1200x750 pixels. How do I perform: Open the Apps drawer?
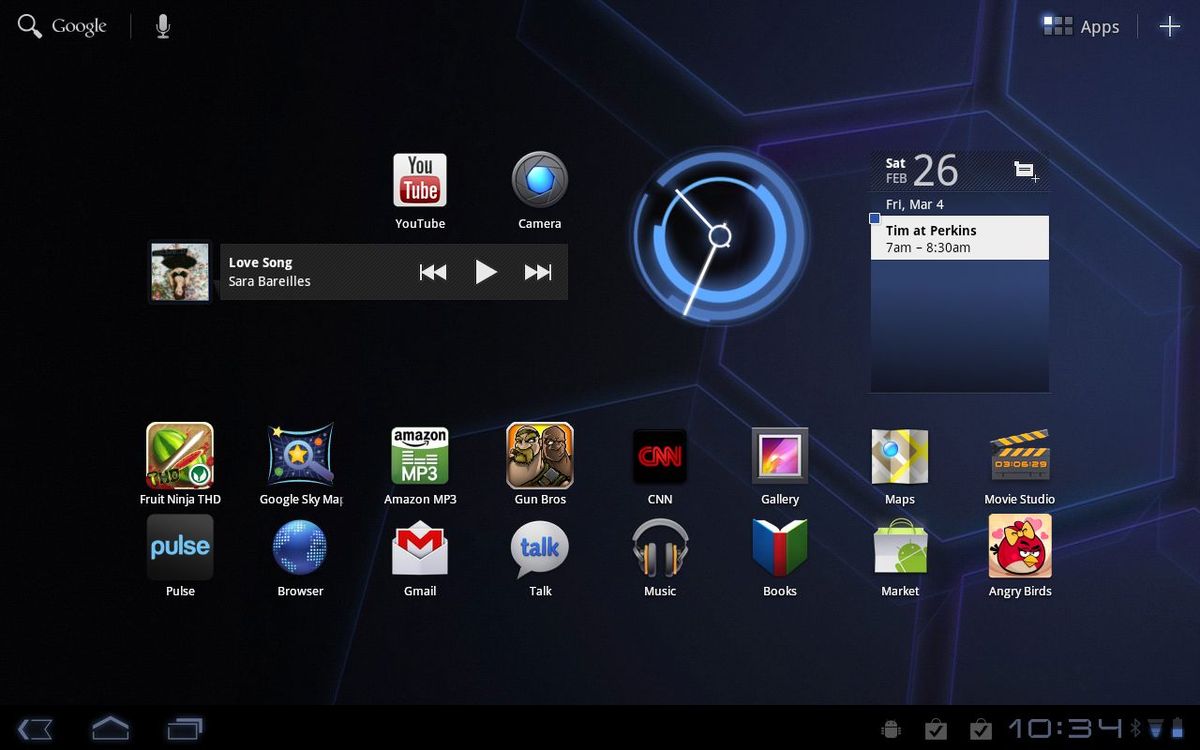pos(1080,26)
